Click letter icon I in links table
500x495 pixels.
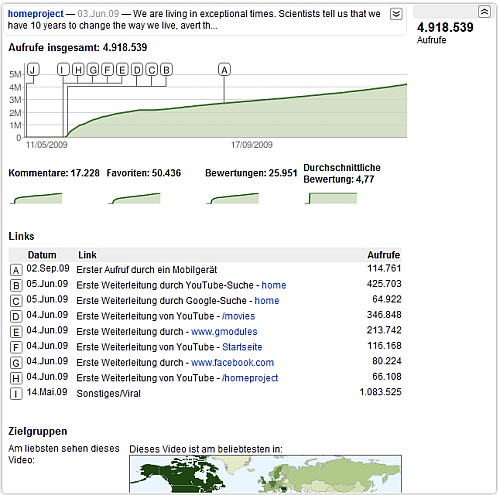click(x=16, y=394)
